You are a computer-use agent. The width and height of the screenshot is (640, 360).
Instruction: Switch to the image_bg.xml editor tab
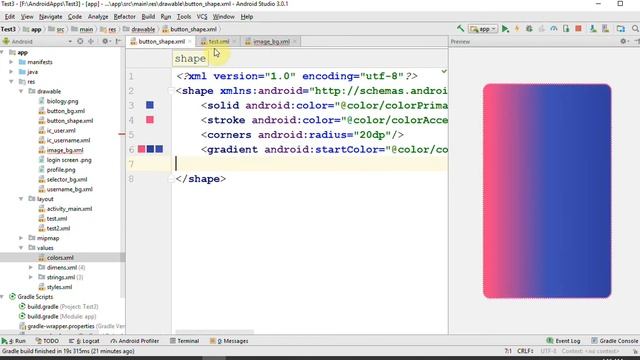(271, 42)
